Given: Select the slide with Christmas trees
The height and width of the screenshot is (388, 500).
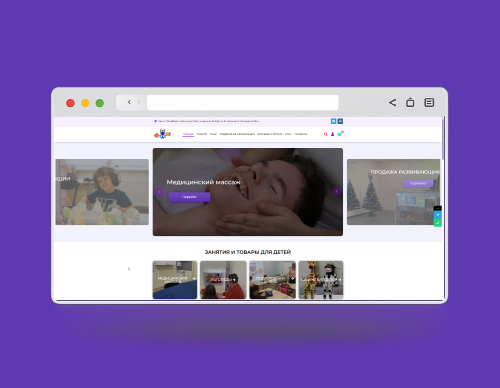Looking at the screenshot, I should [x=393, y=192].
